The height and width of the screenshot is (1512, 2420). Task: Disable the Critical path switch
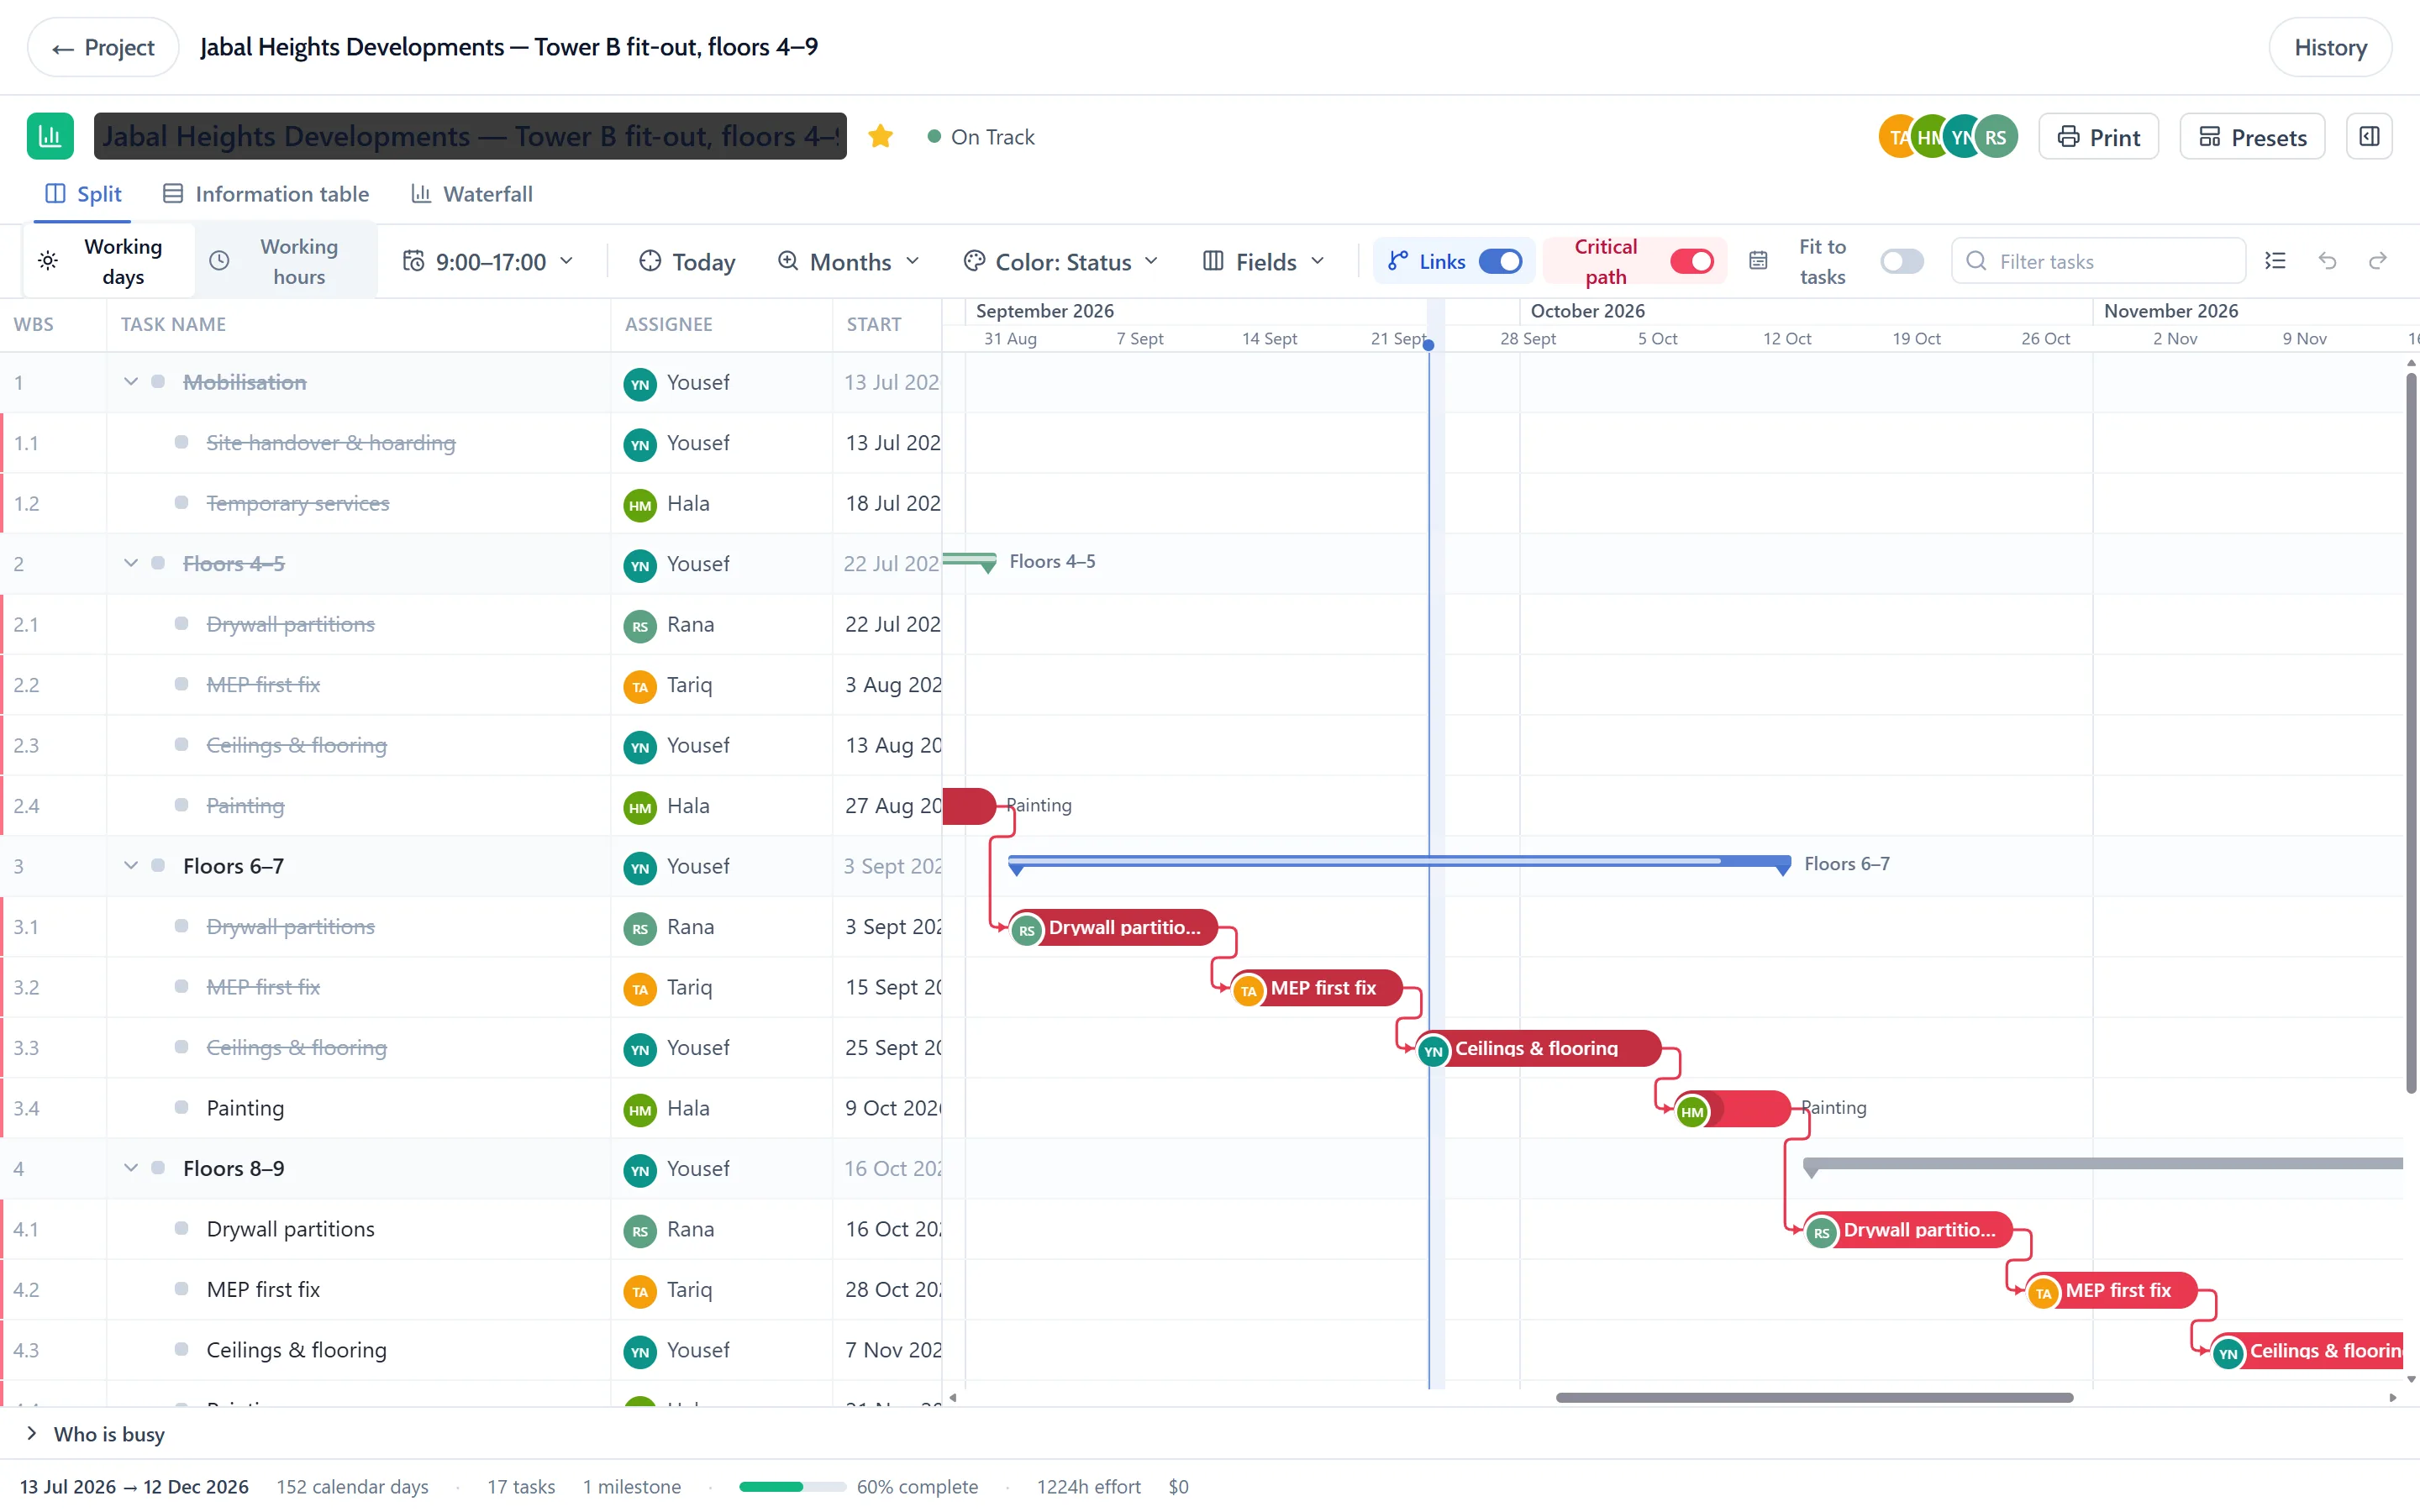(x=1692, y=261)
